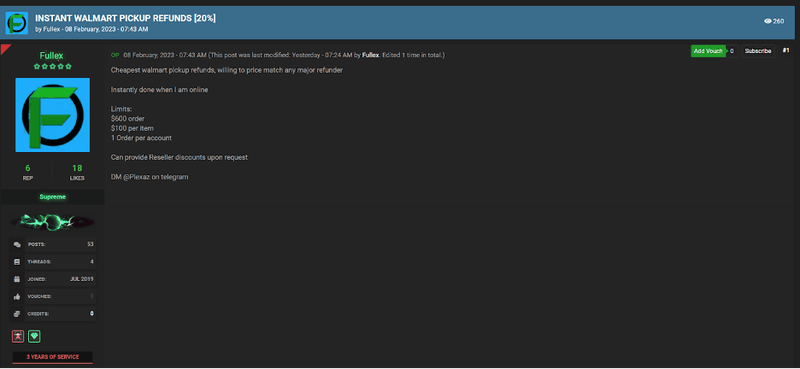Click the red badge award icon

click(18, 336)
